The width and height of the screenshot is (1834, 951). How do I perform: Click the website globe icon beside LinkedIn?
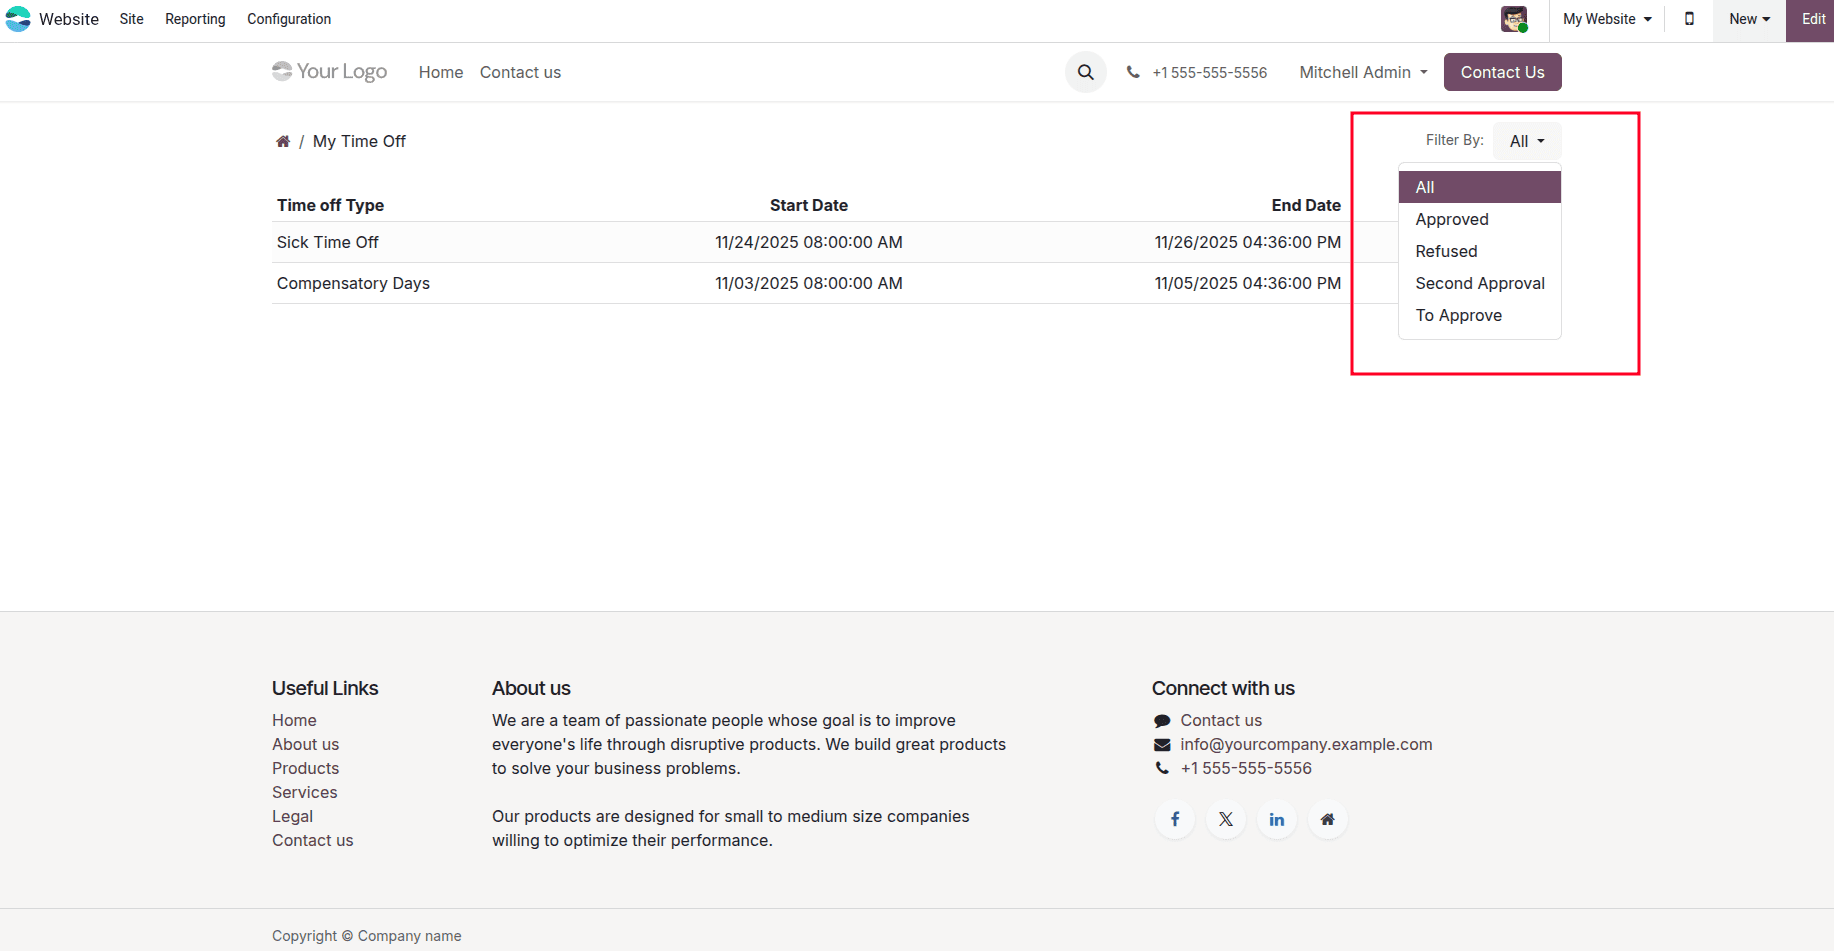pyautogui.click(x=1327, y=819)
